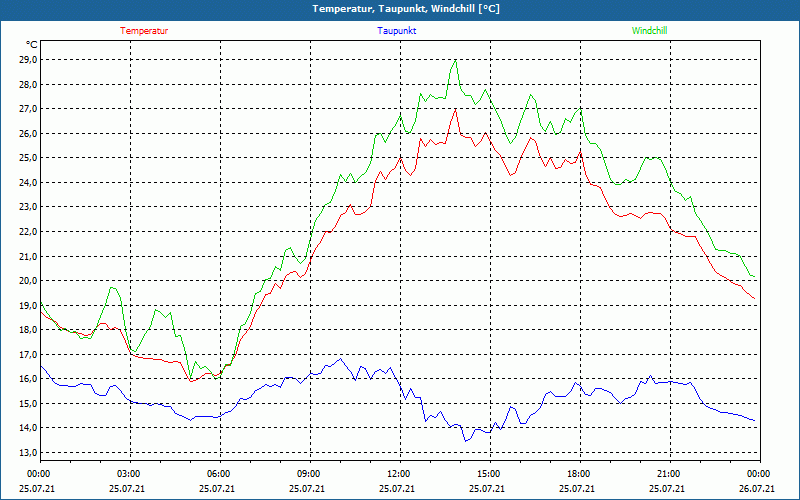The width and height of the screenshot is (800, 500).
Task: Click the red Temperatur peak at 27 degrees
Action: (455, 110)
